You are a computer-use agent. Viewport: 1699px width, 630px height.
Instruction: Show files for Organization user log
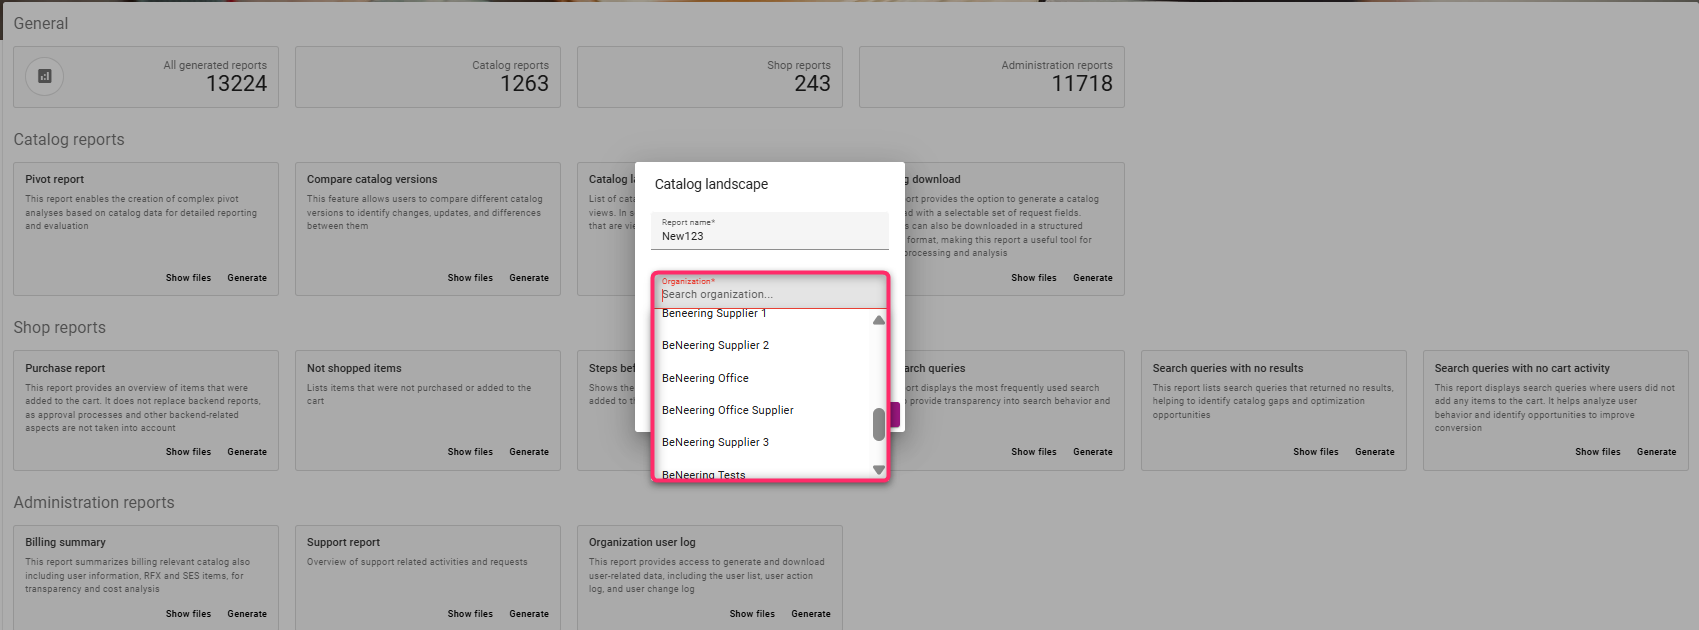(752, 614)
